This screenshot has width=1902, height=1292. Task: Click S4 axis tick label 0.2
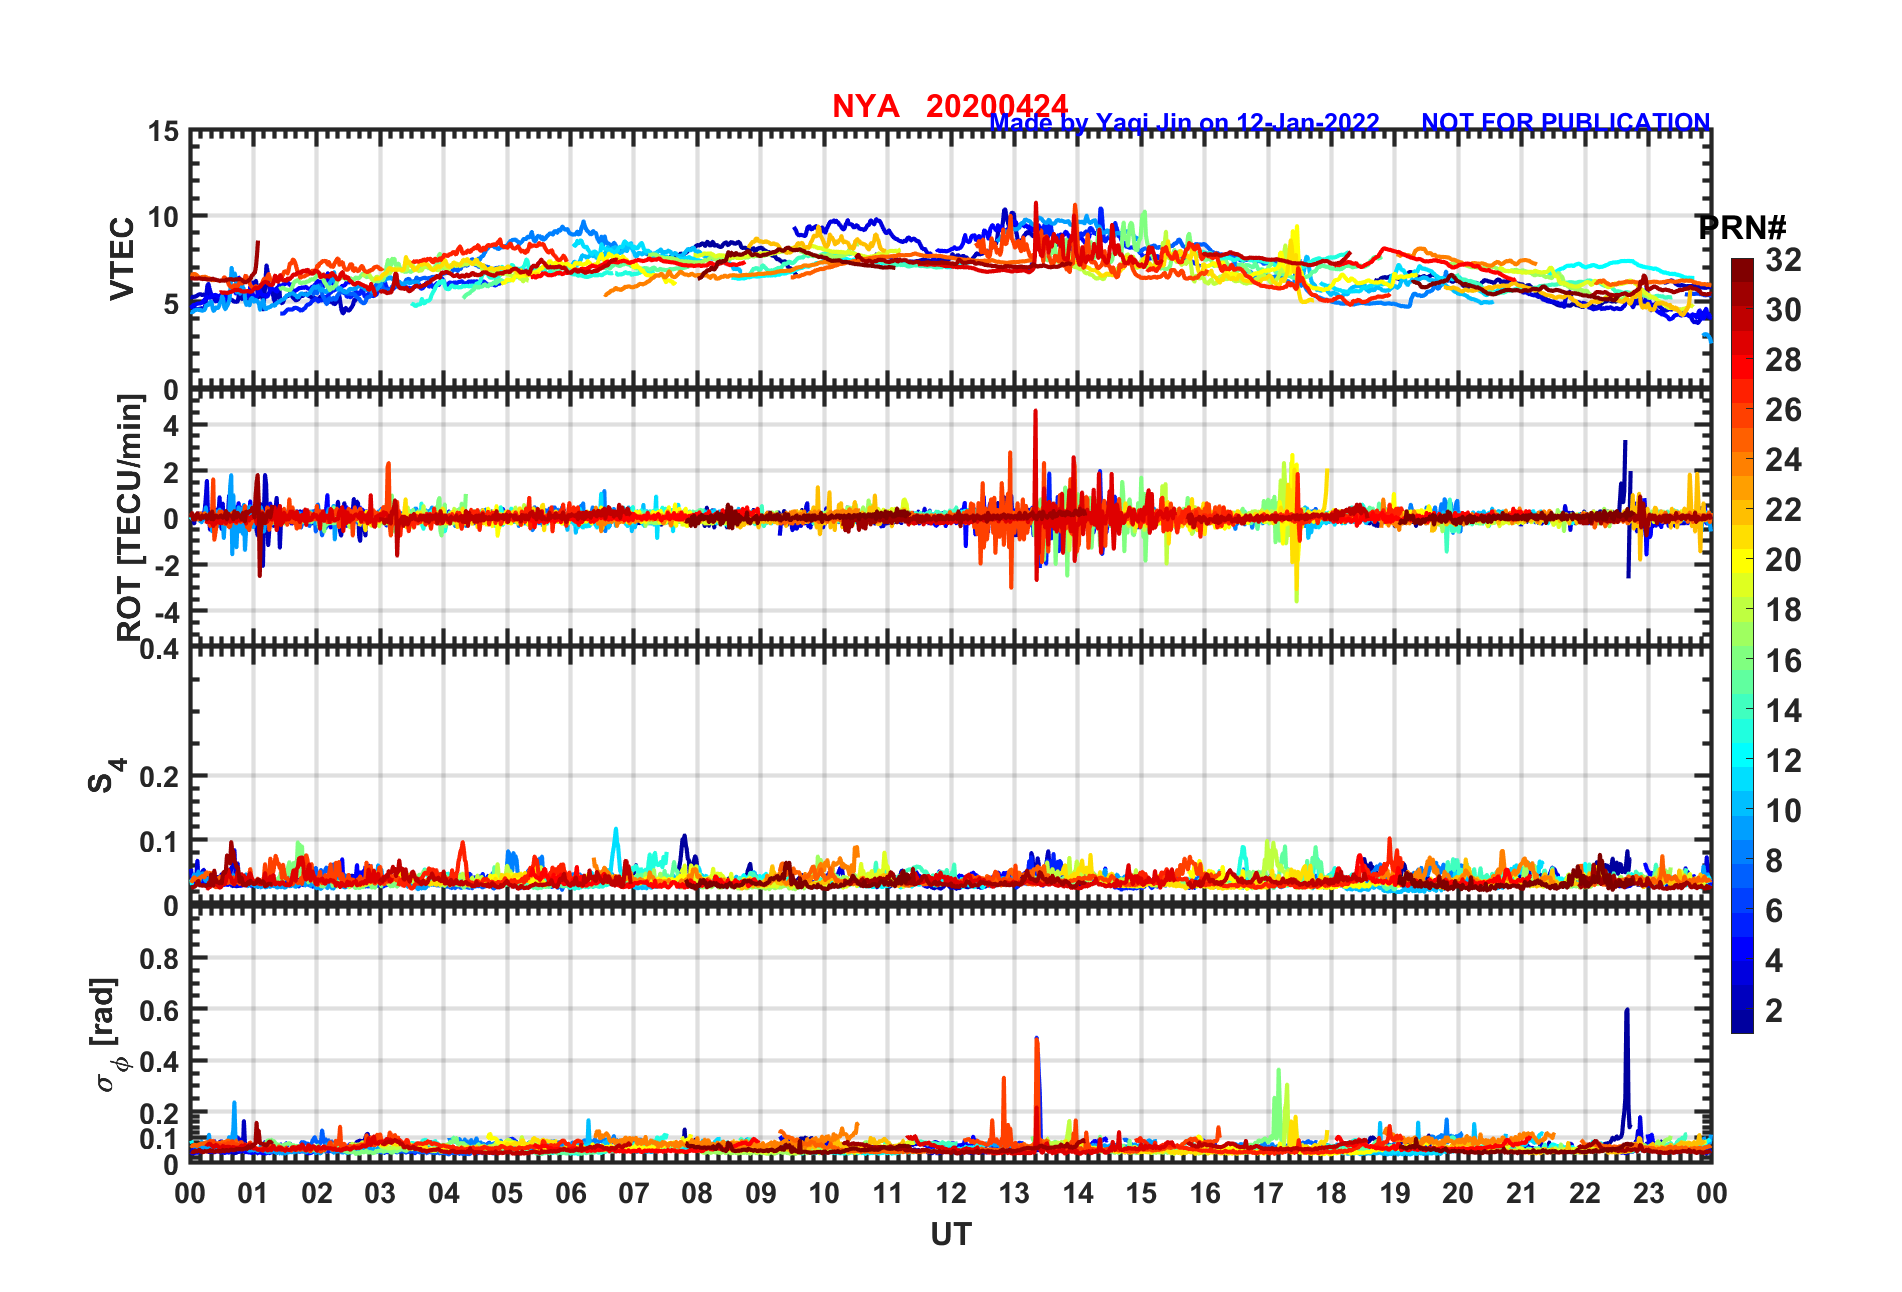click(160, 777)
